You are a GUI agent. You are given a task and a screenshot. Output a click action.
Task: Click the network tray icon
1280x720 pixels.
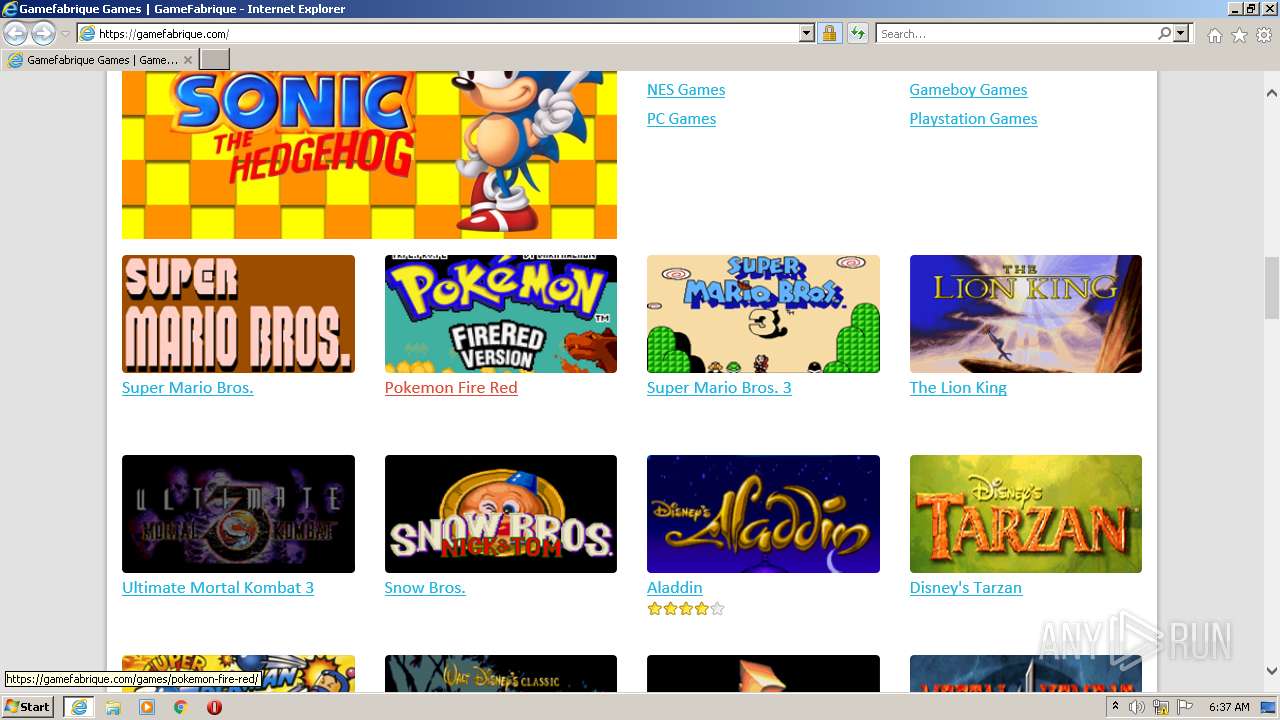click(1161, 707)
